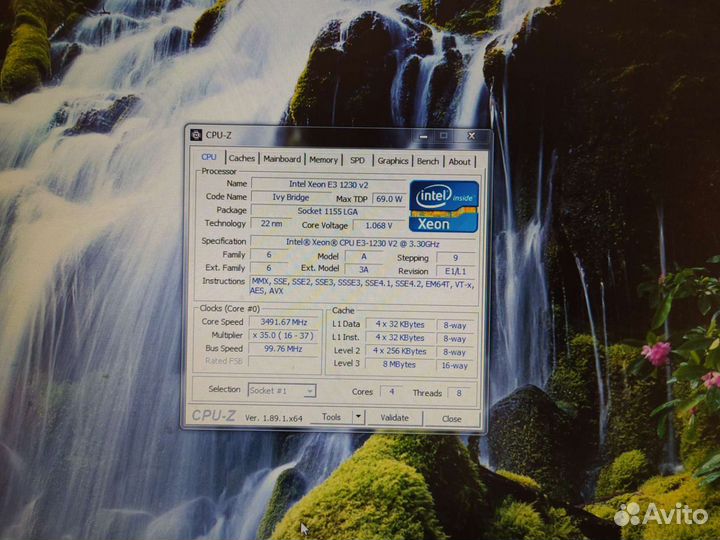Click the Threads count value 8
This screenshot has height=540, width=720.
point(459,393)
